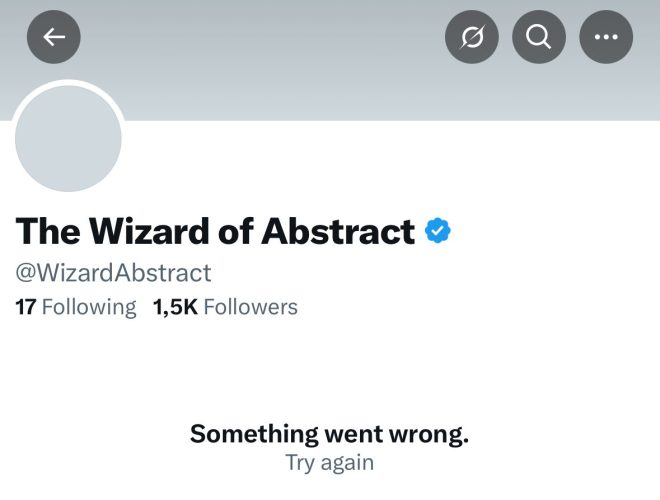
Task: View the empty circular profile avatar
Action: point(68,138)
